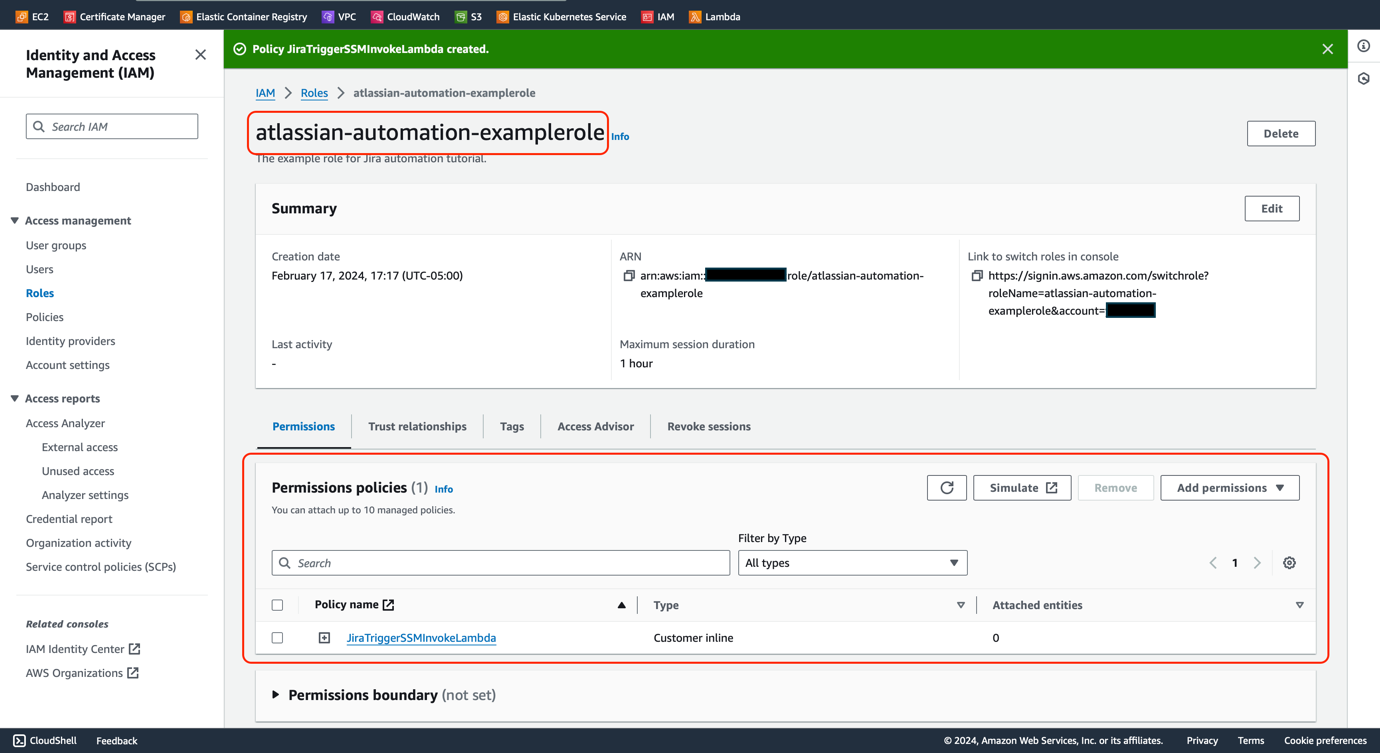This screenshot has height=753, width=1380.
Task: Expand Permissions boundary section
Action: [276, 695]
